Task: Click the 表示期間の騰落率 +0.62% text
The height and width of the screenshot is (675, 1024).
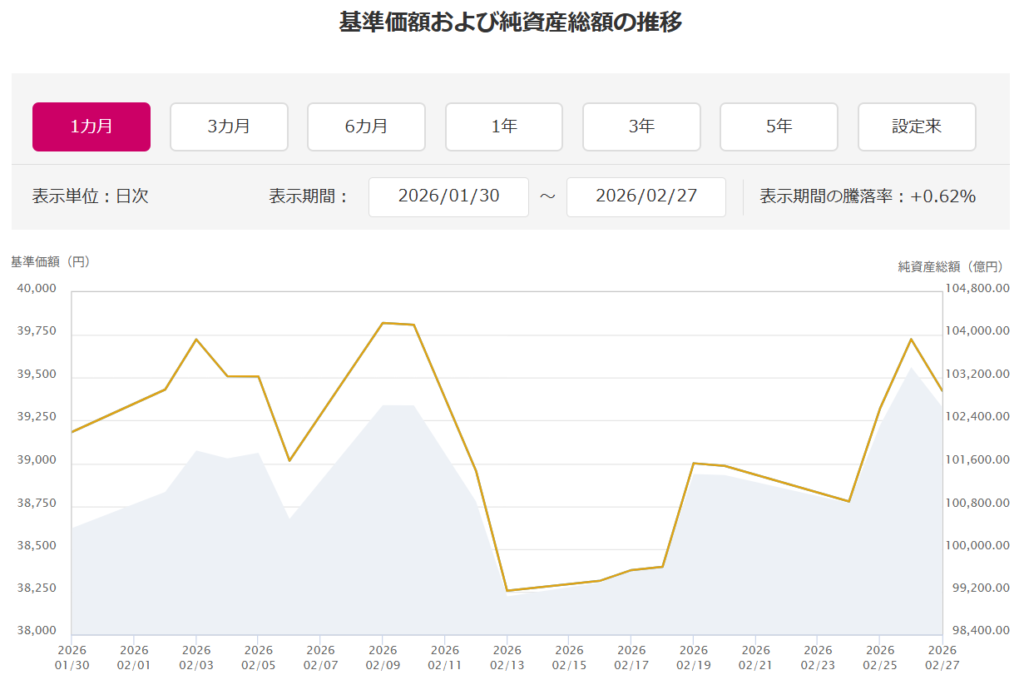Action: [867, 196]
